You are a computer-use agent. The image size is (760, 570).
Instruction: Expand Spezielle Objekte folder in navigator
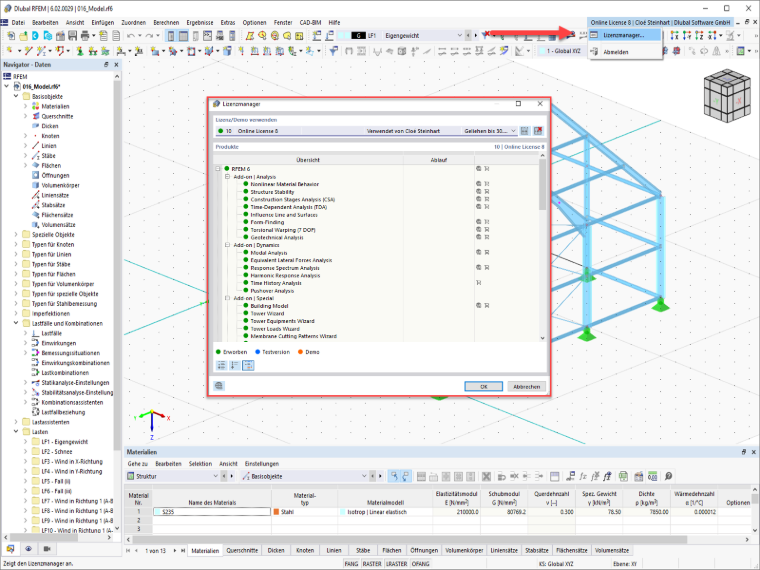click(16, 235)
